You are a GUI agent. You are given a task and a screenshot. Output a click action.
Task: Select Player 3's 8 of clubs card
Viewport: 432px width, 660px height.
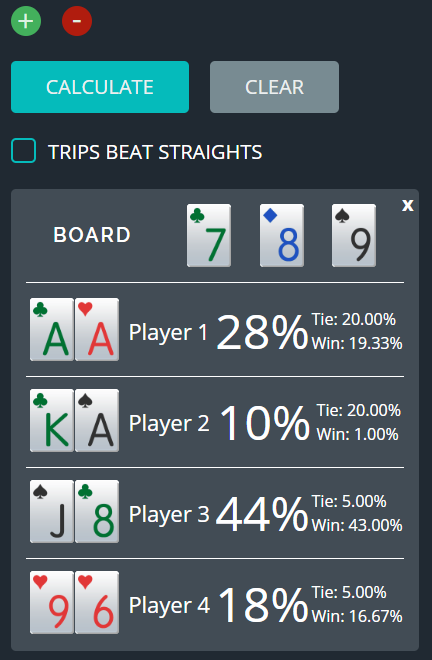pos(97,511)
